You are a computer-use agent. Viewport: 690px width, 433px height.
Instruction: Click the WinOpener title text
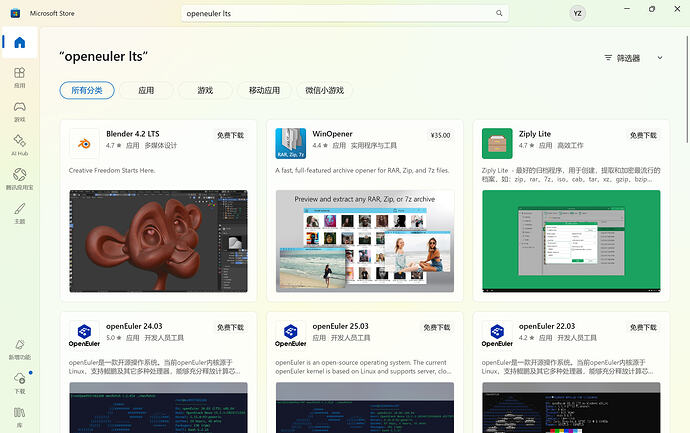tap(332, 134)
